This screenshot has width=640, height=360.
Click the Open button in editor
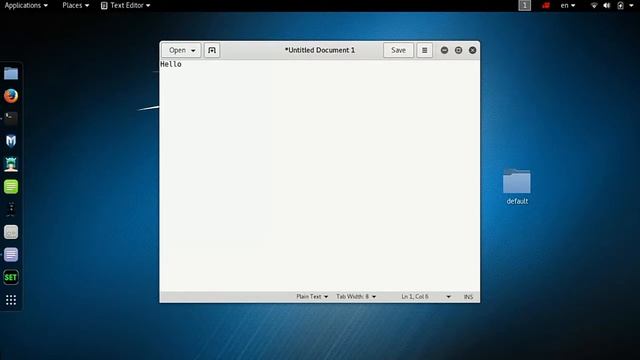click(181, 50)
